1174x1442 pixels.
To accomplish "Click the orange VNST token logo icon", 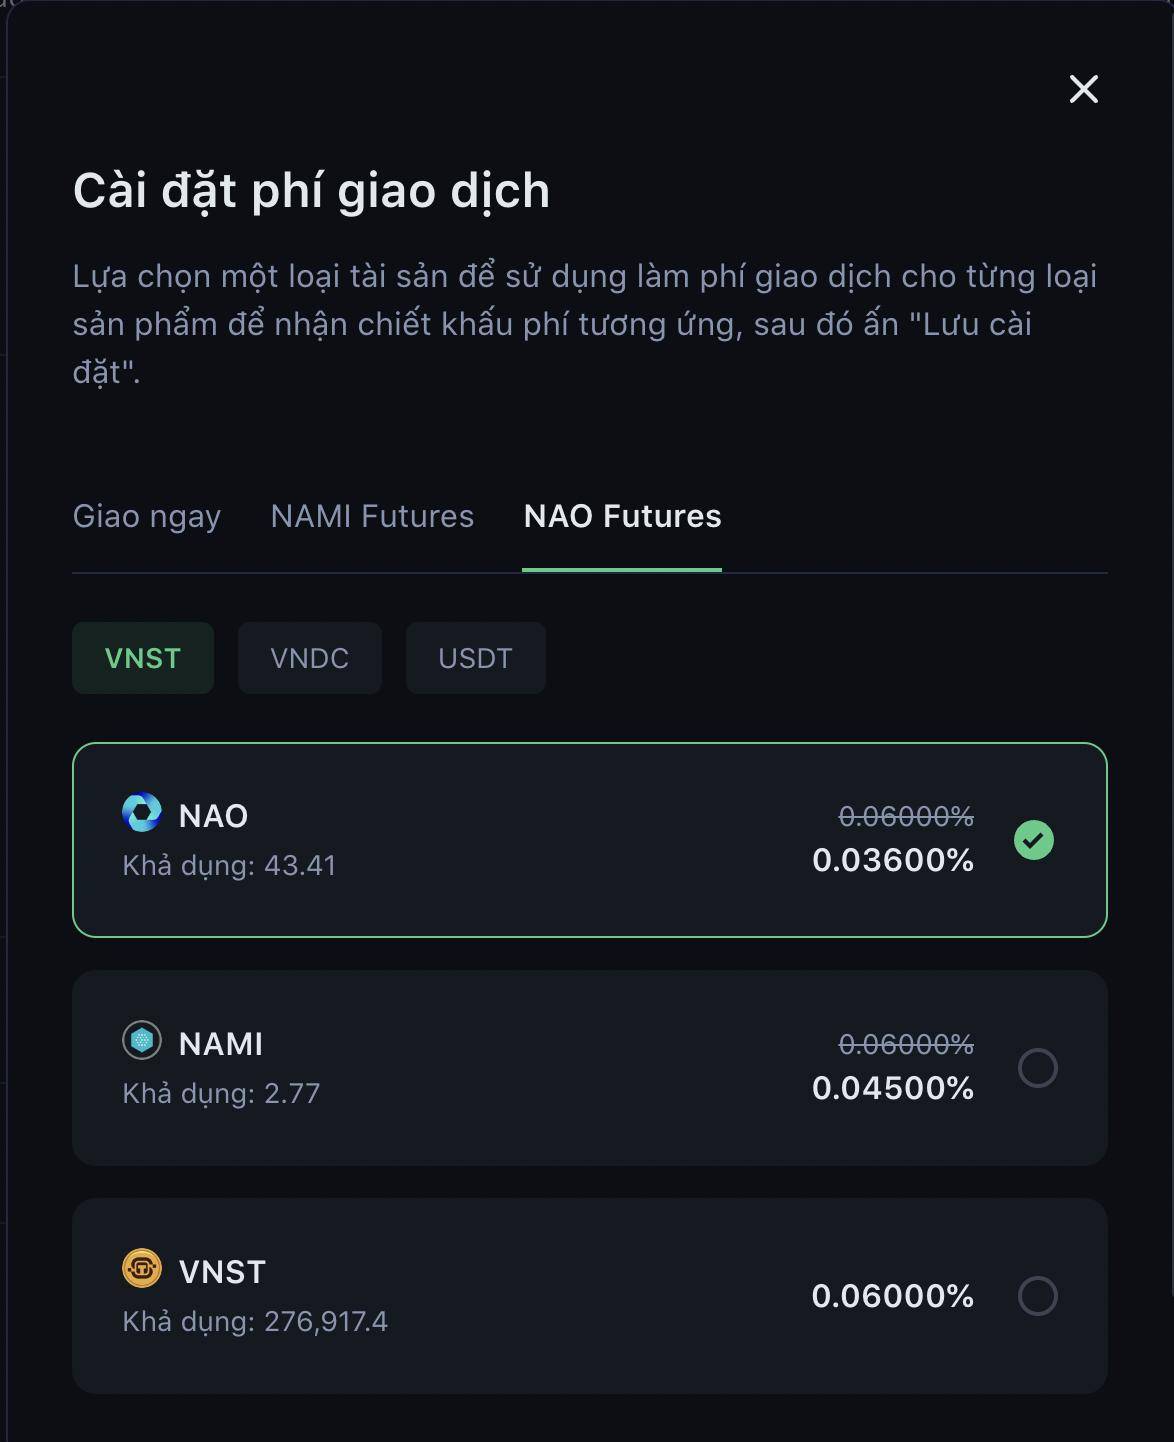I will pyautogui.click(x=142, y=1268).
